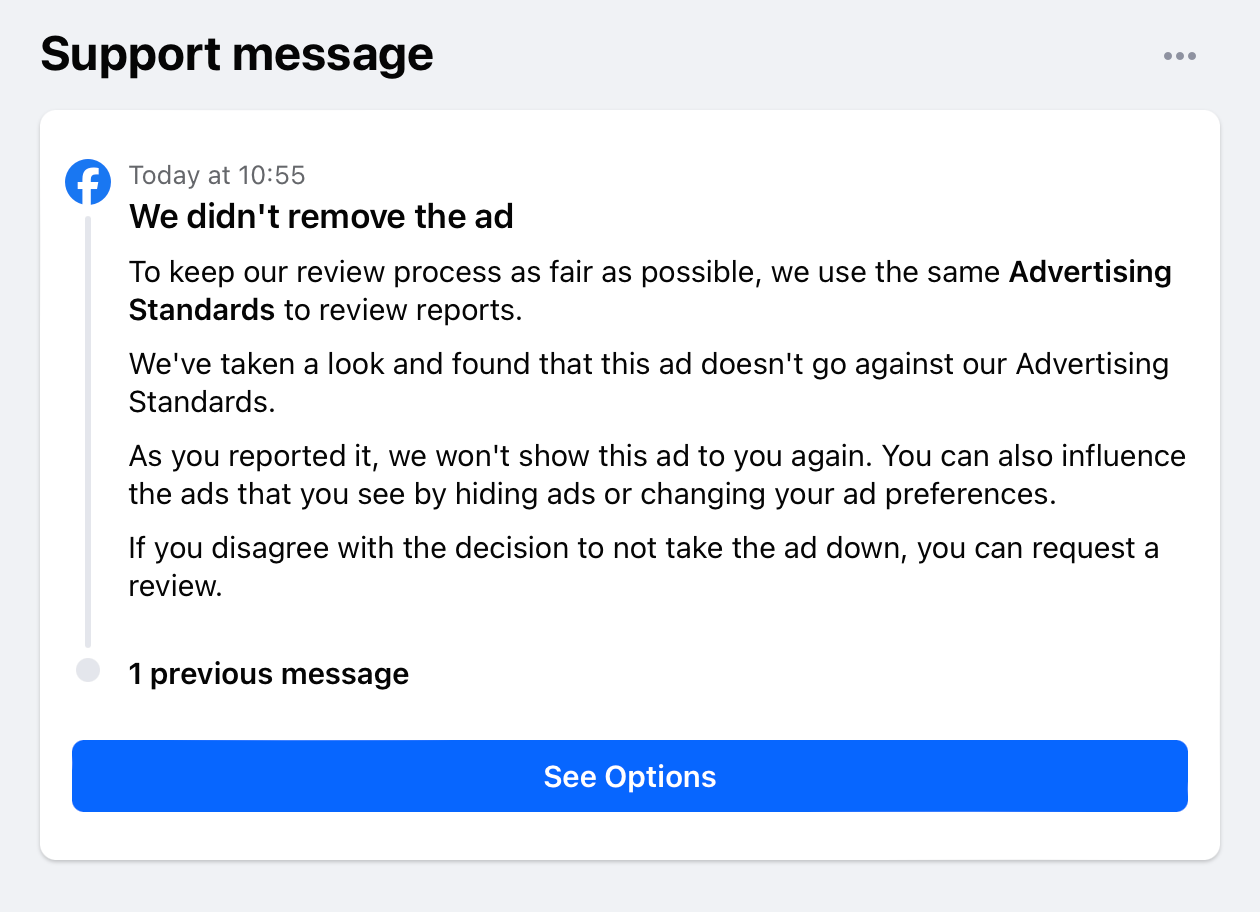Click the See Options button
Viewport: 1260px width, 912px height.
point(630,776)
